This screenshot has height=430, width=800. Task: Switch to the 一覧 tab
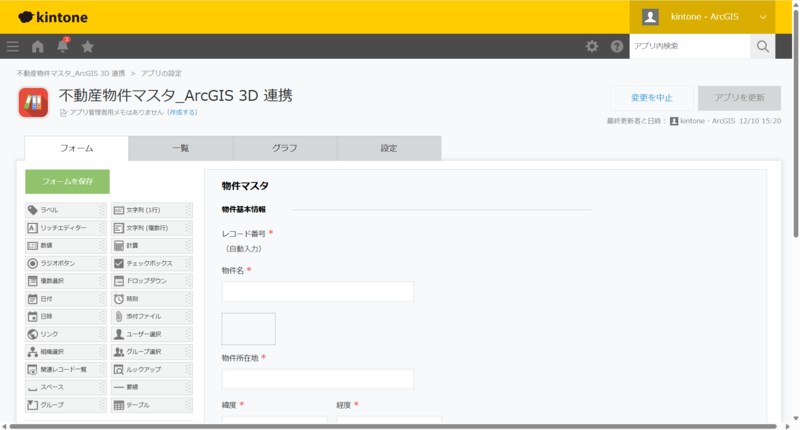tap(181, 148)
